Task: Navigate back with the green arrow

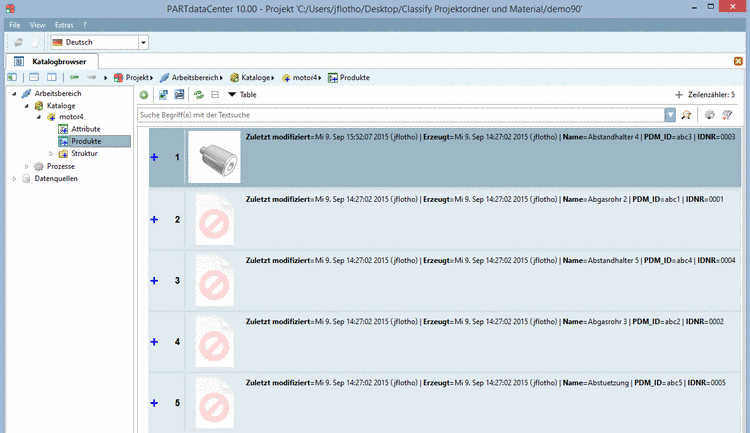Action: [x=74, y=77]
